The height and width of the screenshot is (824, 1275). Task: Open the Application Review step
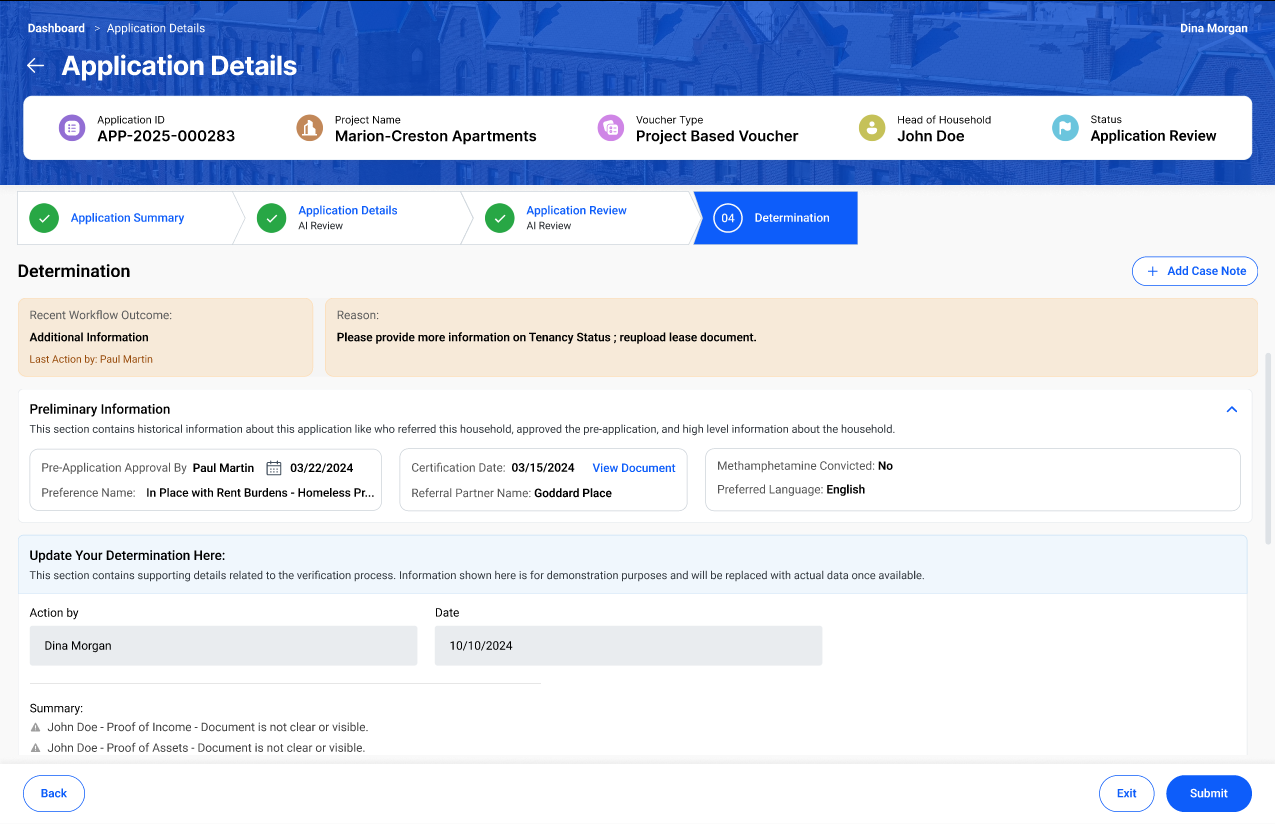coord(576,217)
